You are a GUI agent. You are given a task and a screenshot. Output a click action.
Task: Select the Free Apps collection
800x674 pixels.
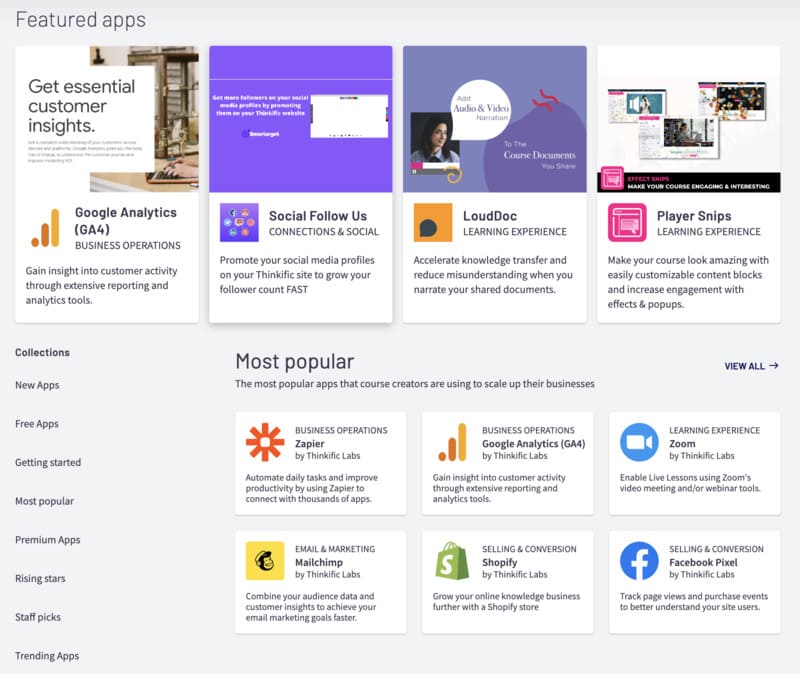[x=37, y=424]
